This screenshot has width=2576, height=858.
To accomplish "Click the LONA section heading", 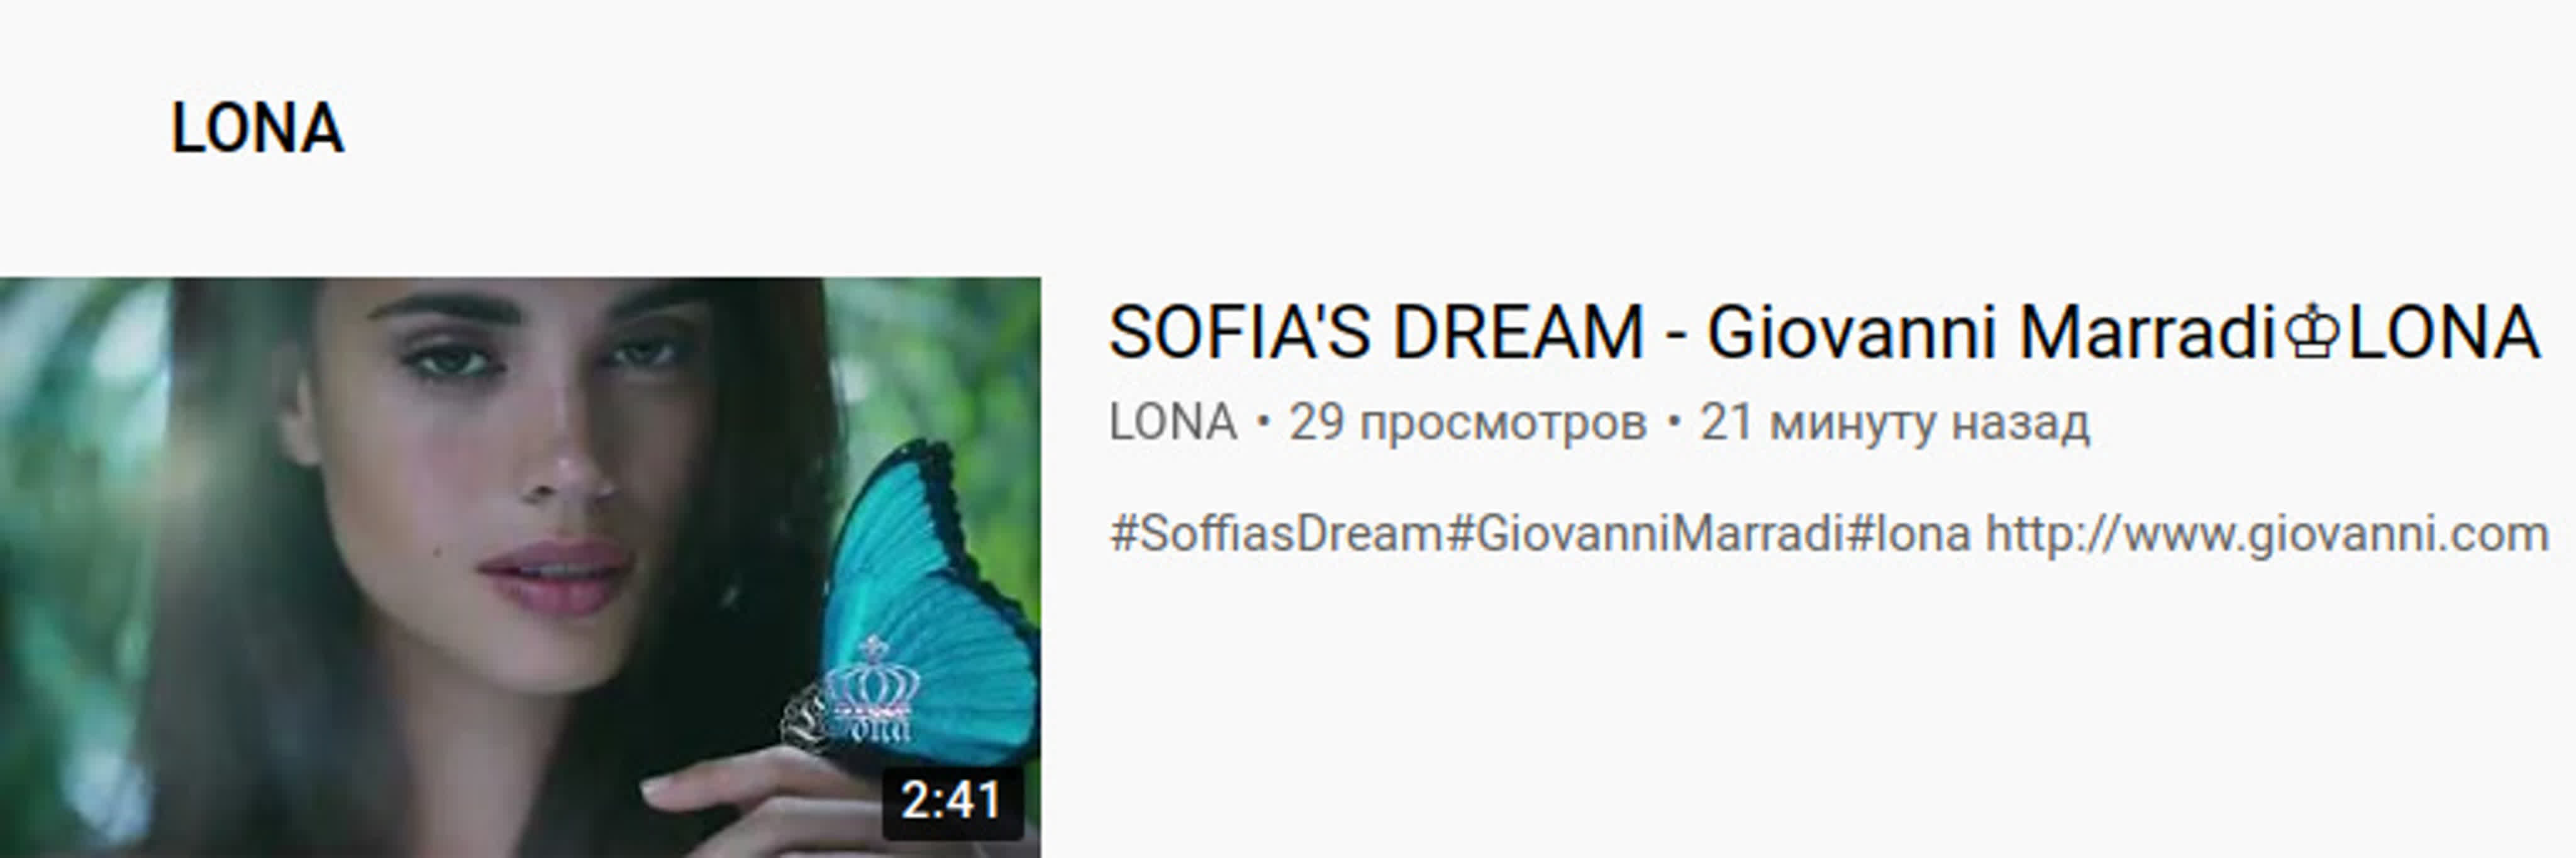I will coord(257,129).
